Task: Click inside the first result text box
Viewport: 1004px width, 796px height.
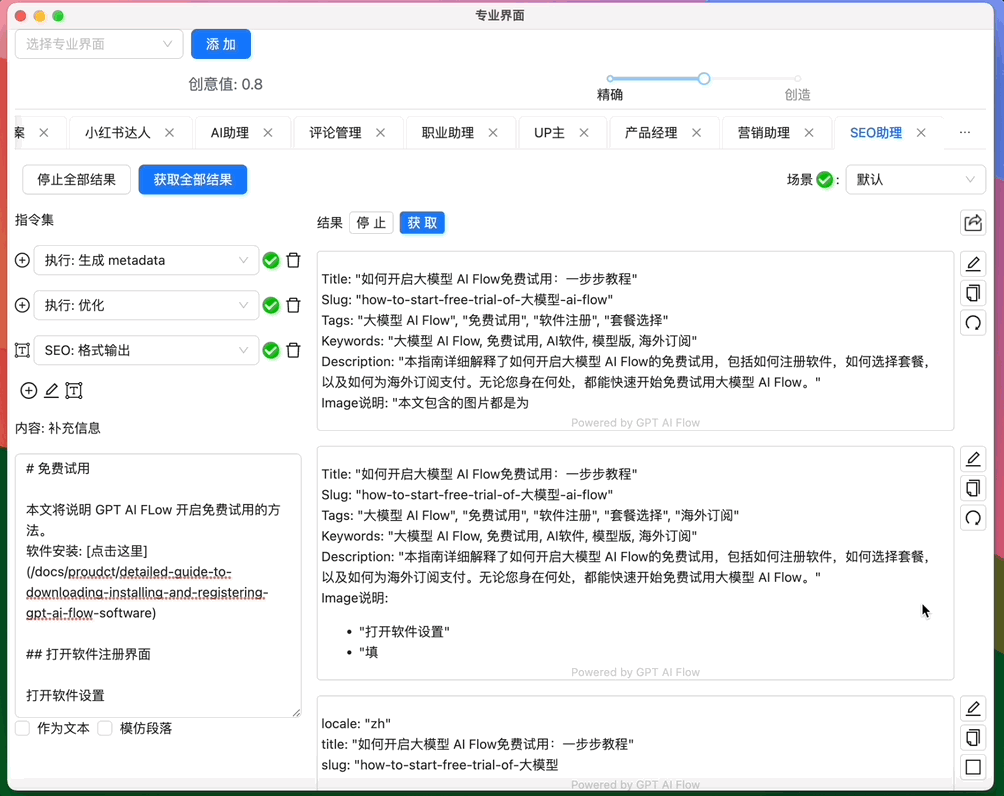Action: click(x=635, y=341)
